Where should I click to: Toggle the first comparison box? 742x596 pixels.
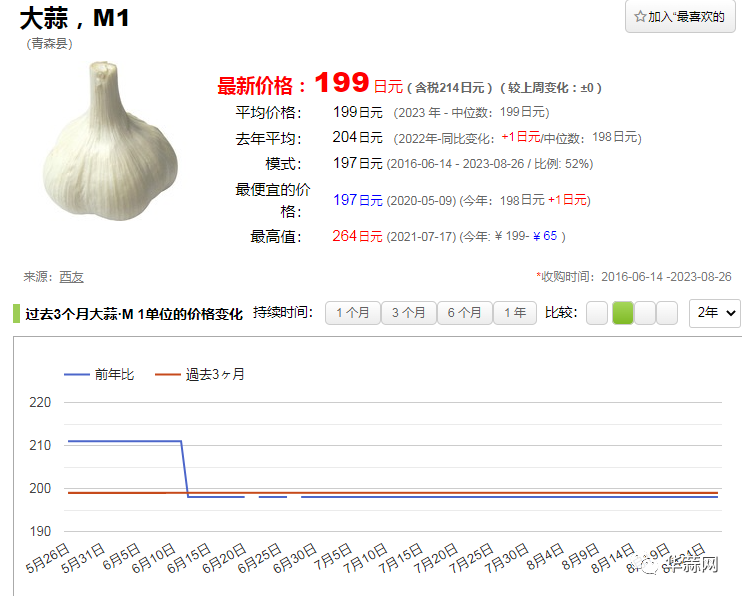tap(596, 313)
